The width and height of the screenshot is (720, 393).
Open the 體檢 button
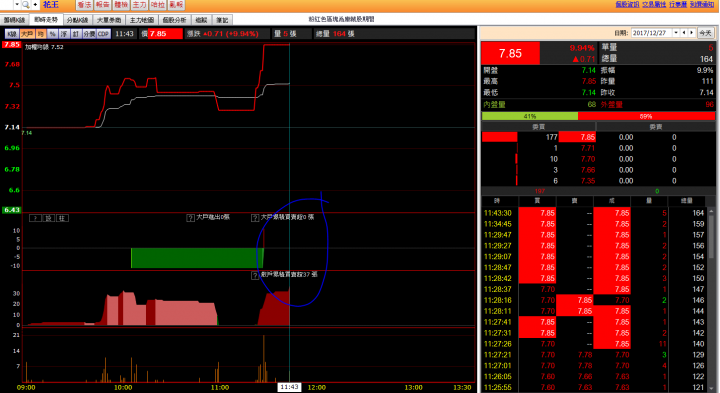[121, 5]
